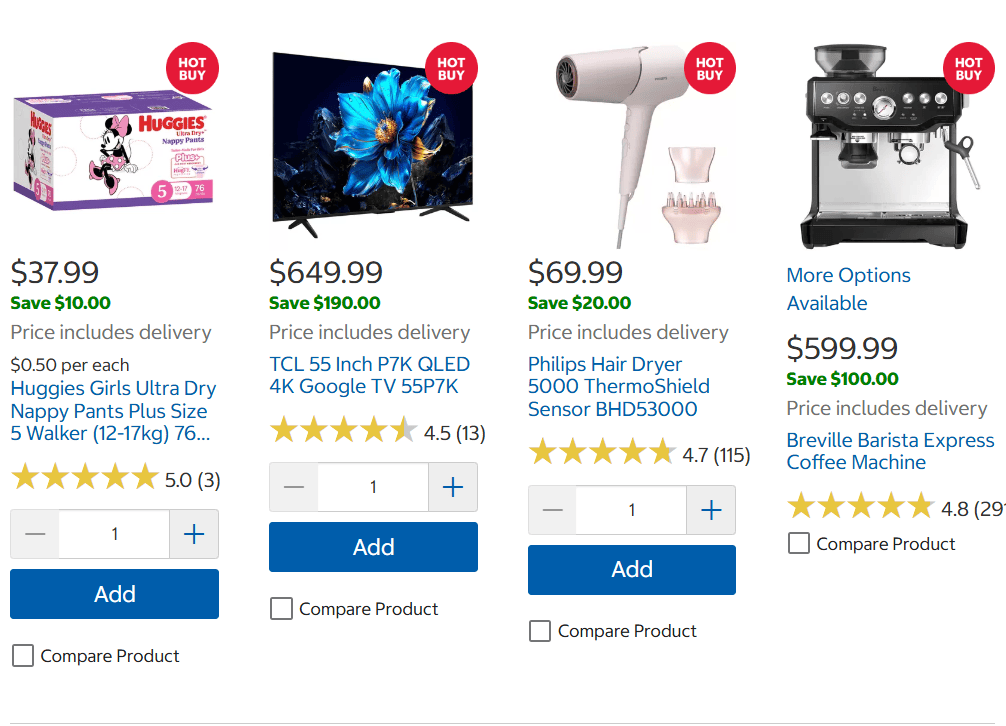The height and width of the screenshot is (726, 1006).
Task: Decrease Philips Hair Dryer quantity by one
Action: [x=552, y=510]
